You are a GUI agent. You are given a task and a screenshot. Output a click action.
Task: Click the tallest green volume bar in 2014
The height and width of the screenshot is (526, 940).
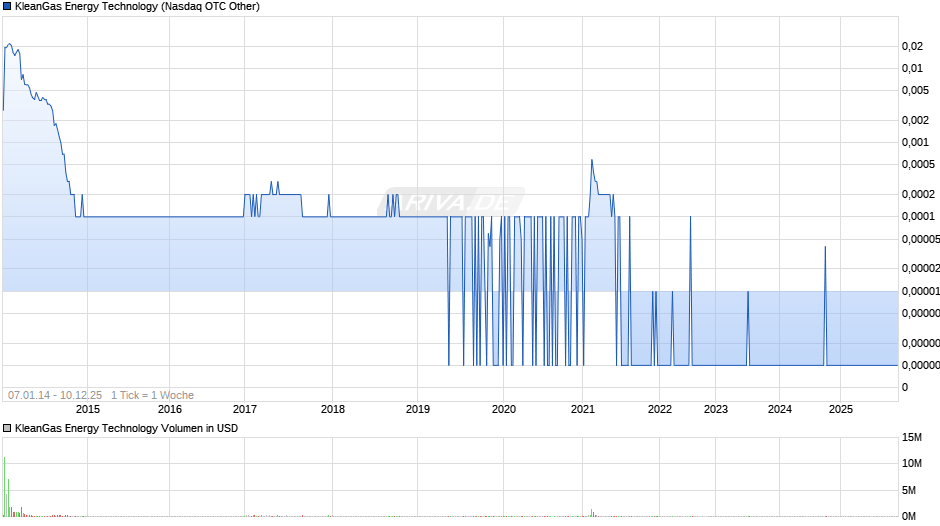(4, 486)
